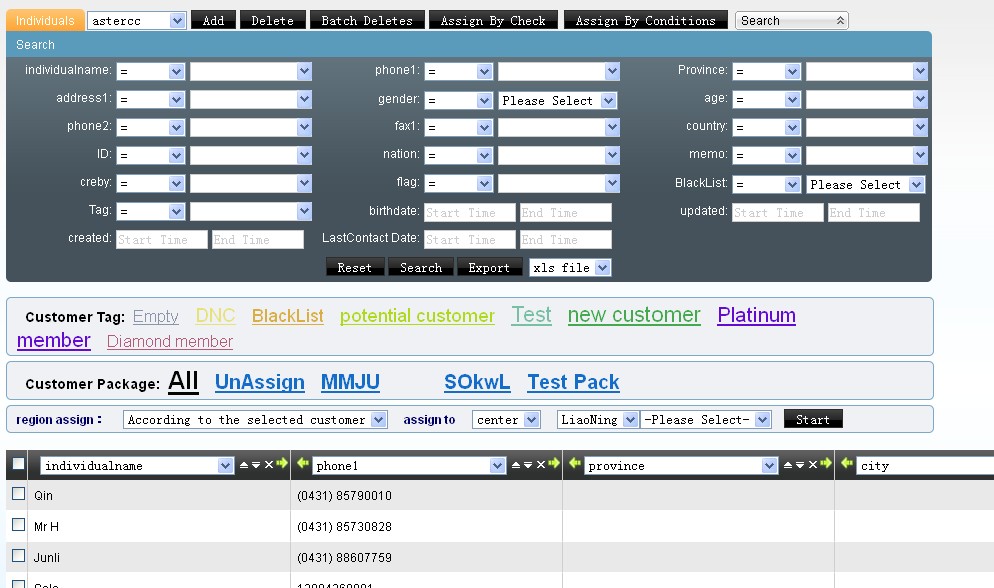
Task: Move city column left with green arrow
Action: click(x=848, y=465)
